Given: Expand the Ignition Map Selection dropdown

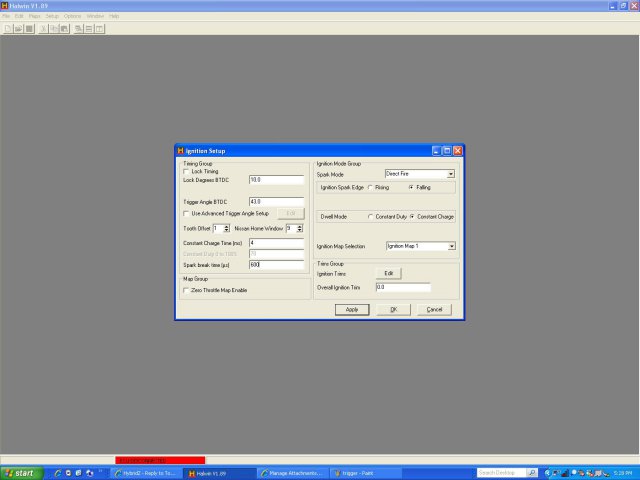Looking at the screenshot, I should click(x=451, y=245).
